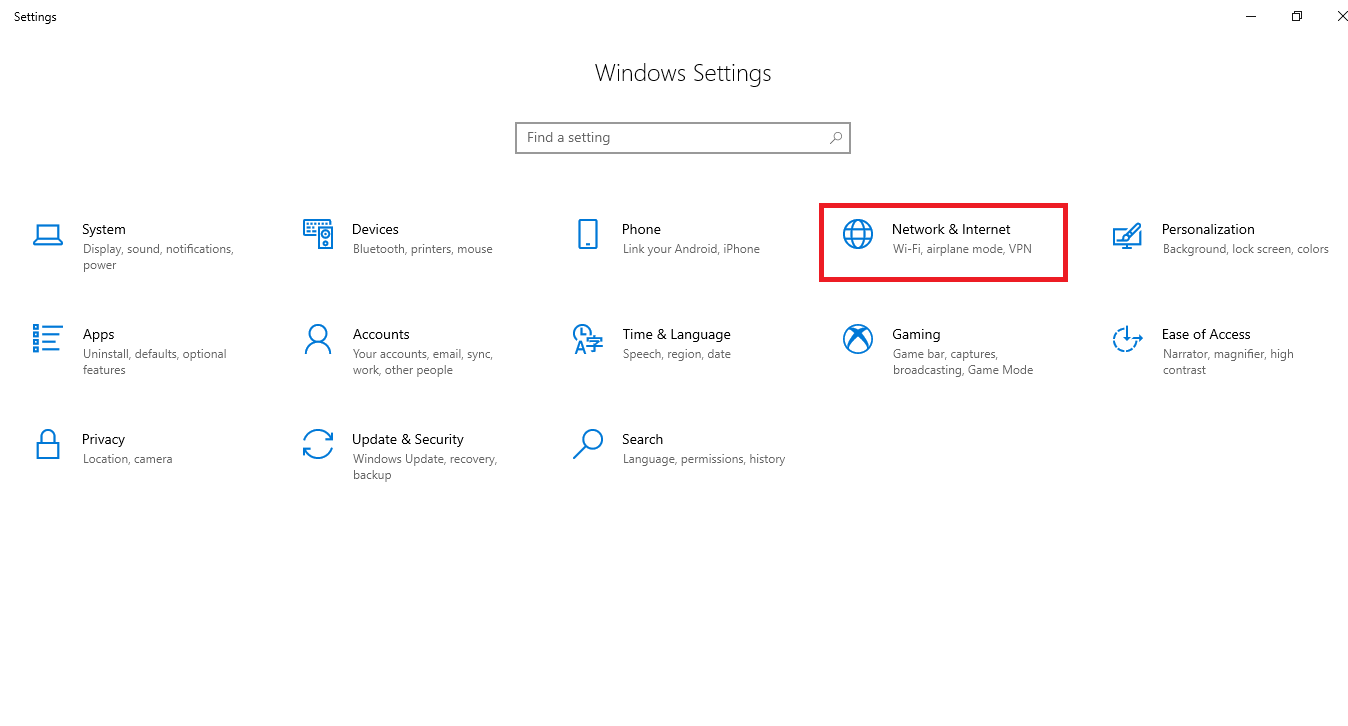Click the Windows Settings page title
This screenshot has height=726, width=1348.
(683, 73)
